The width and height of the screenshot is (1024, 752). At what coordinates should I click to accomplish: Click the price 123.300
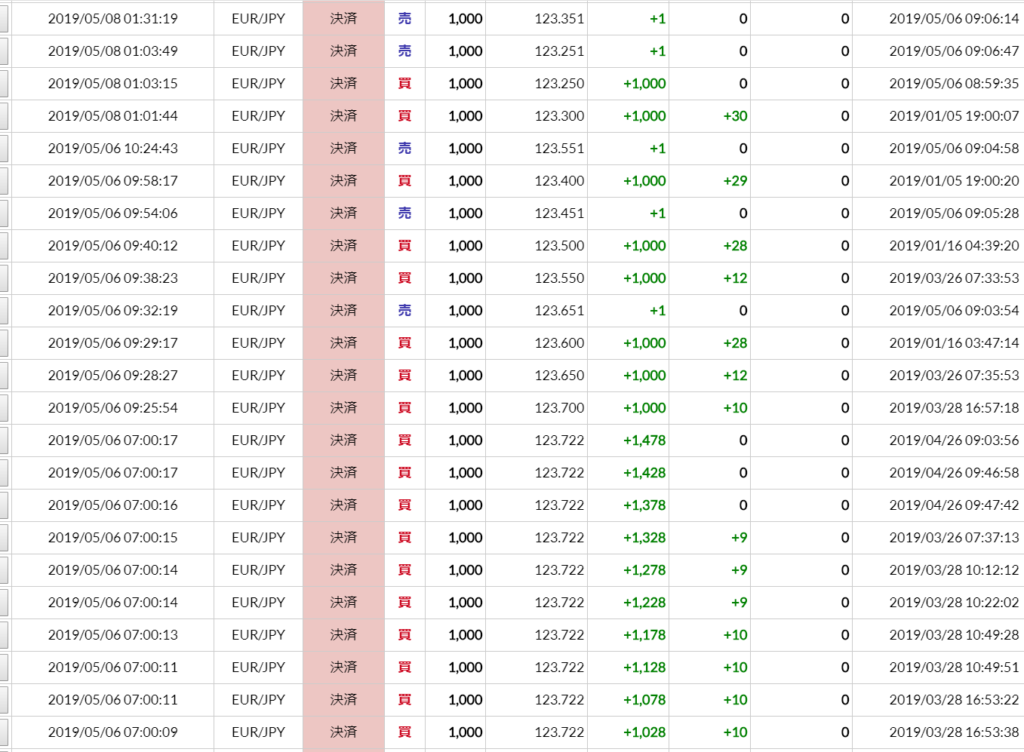[559, 116]
